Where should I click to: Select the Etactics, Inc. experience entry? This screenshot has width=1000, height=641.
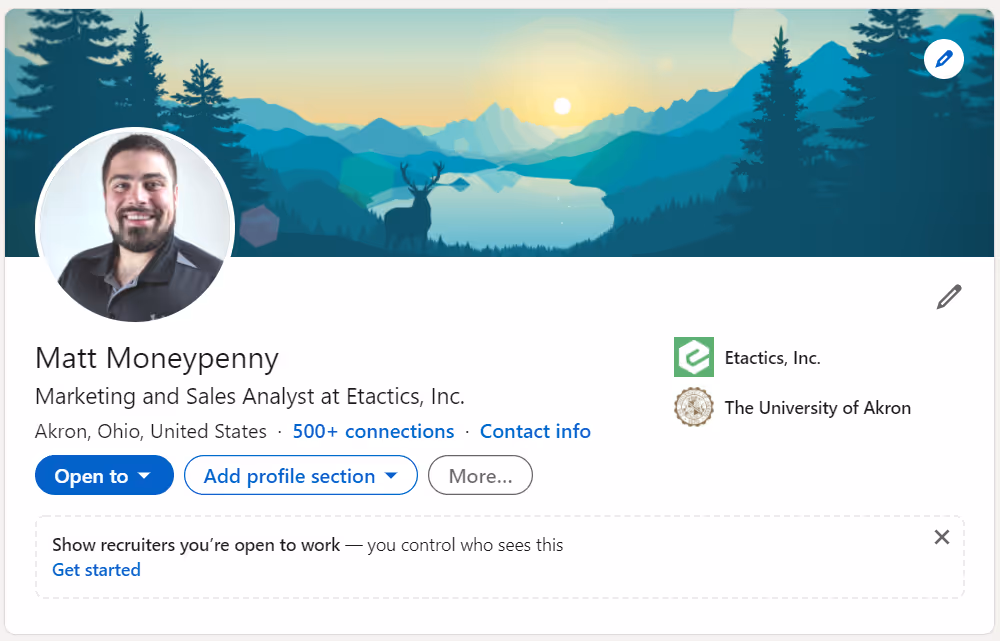click(771, 357)
